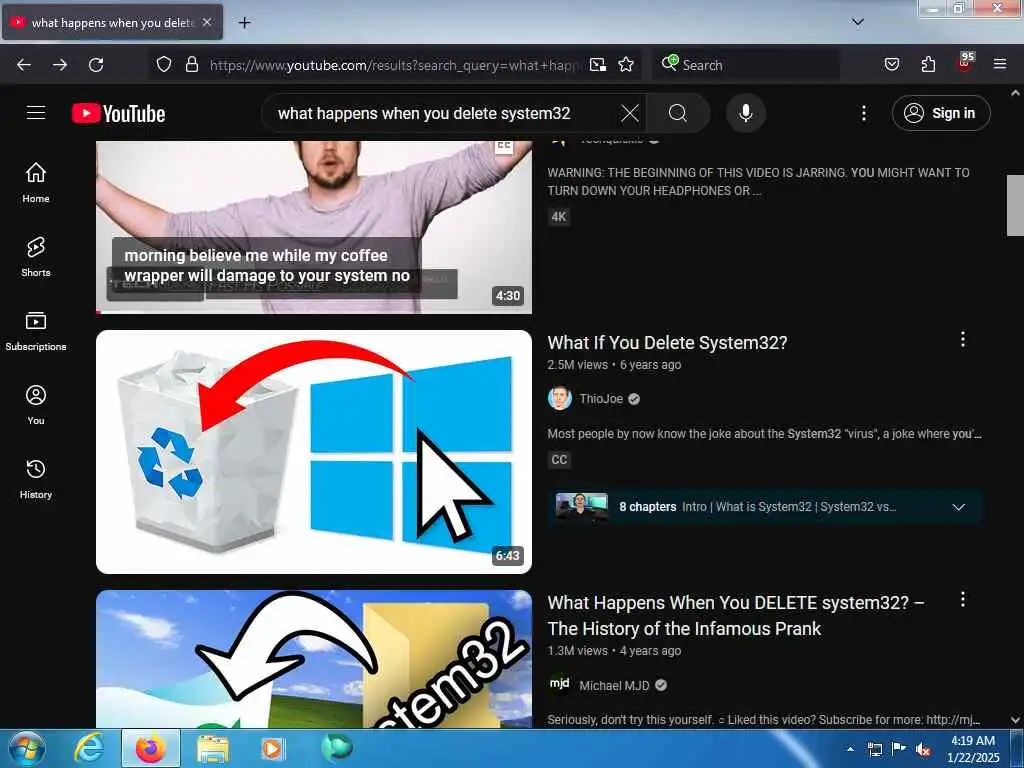Image resolution: width=1024 pixels, height=768 pixels.
Task: Play the recycle bin Windows logo thumbnail
Action: coord(313,452)
